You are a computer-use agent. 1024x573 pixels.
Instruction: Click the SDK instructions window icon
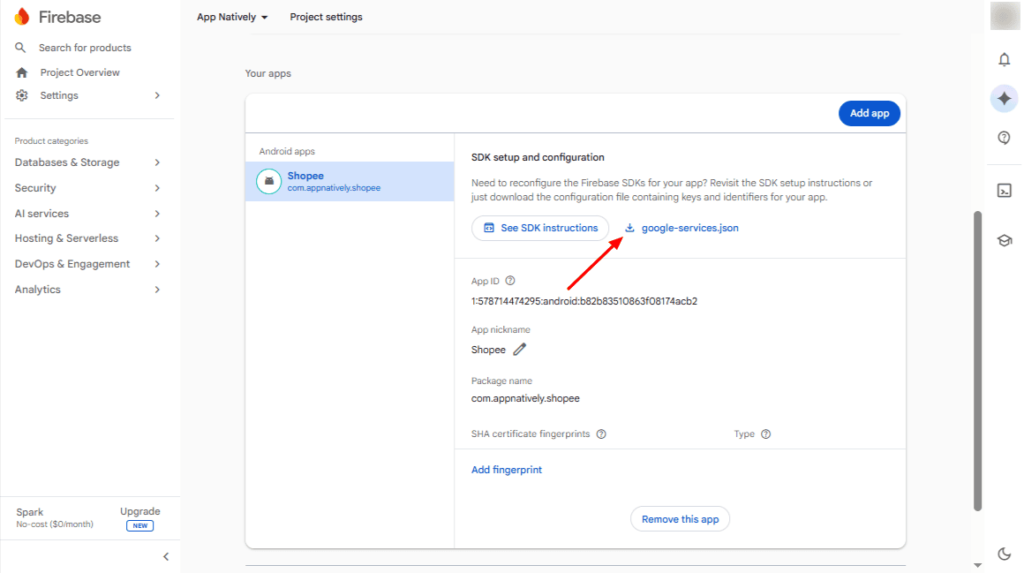click(x=488, y=228)
